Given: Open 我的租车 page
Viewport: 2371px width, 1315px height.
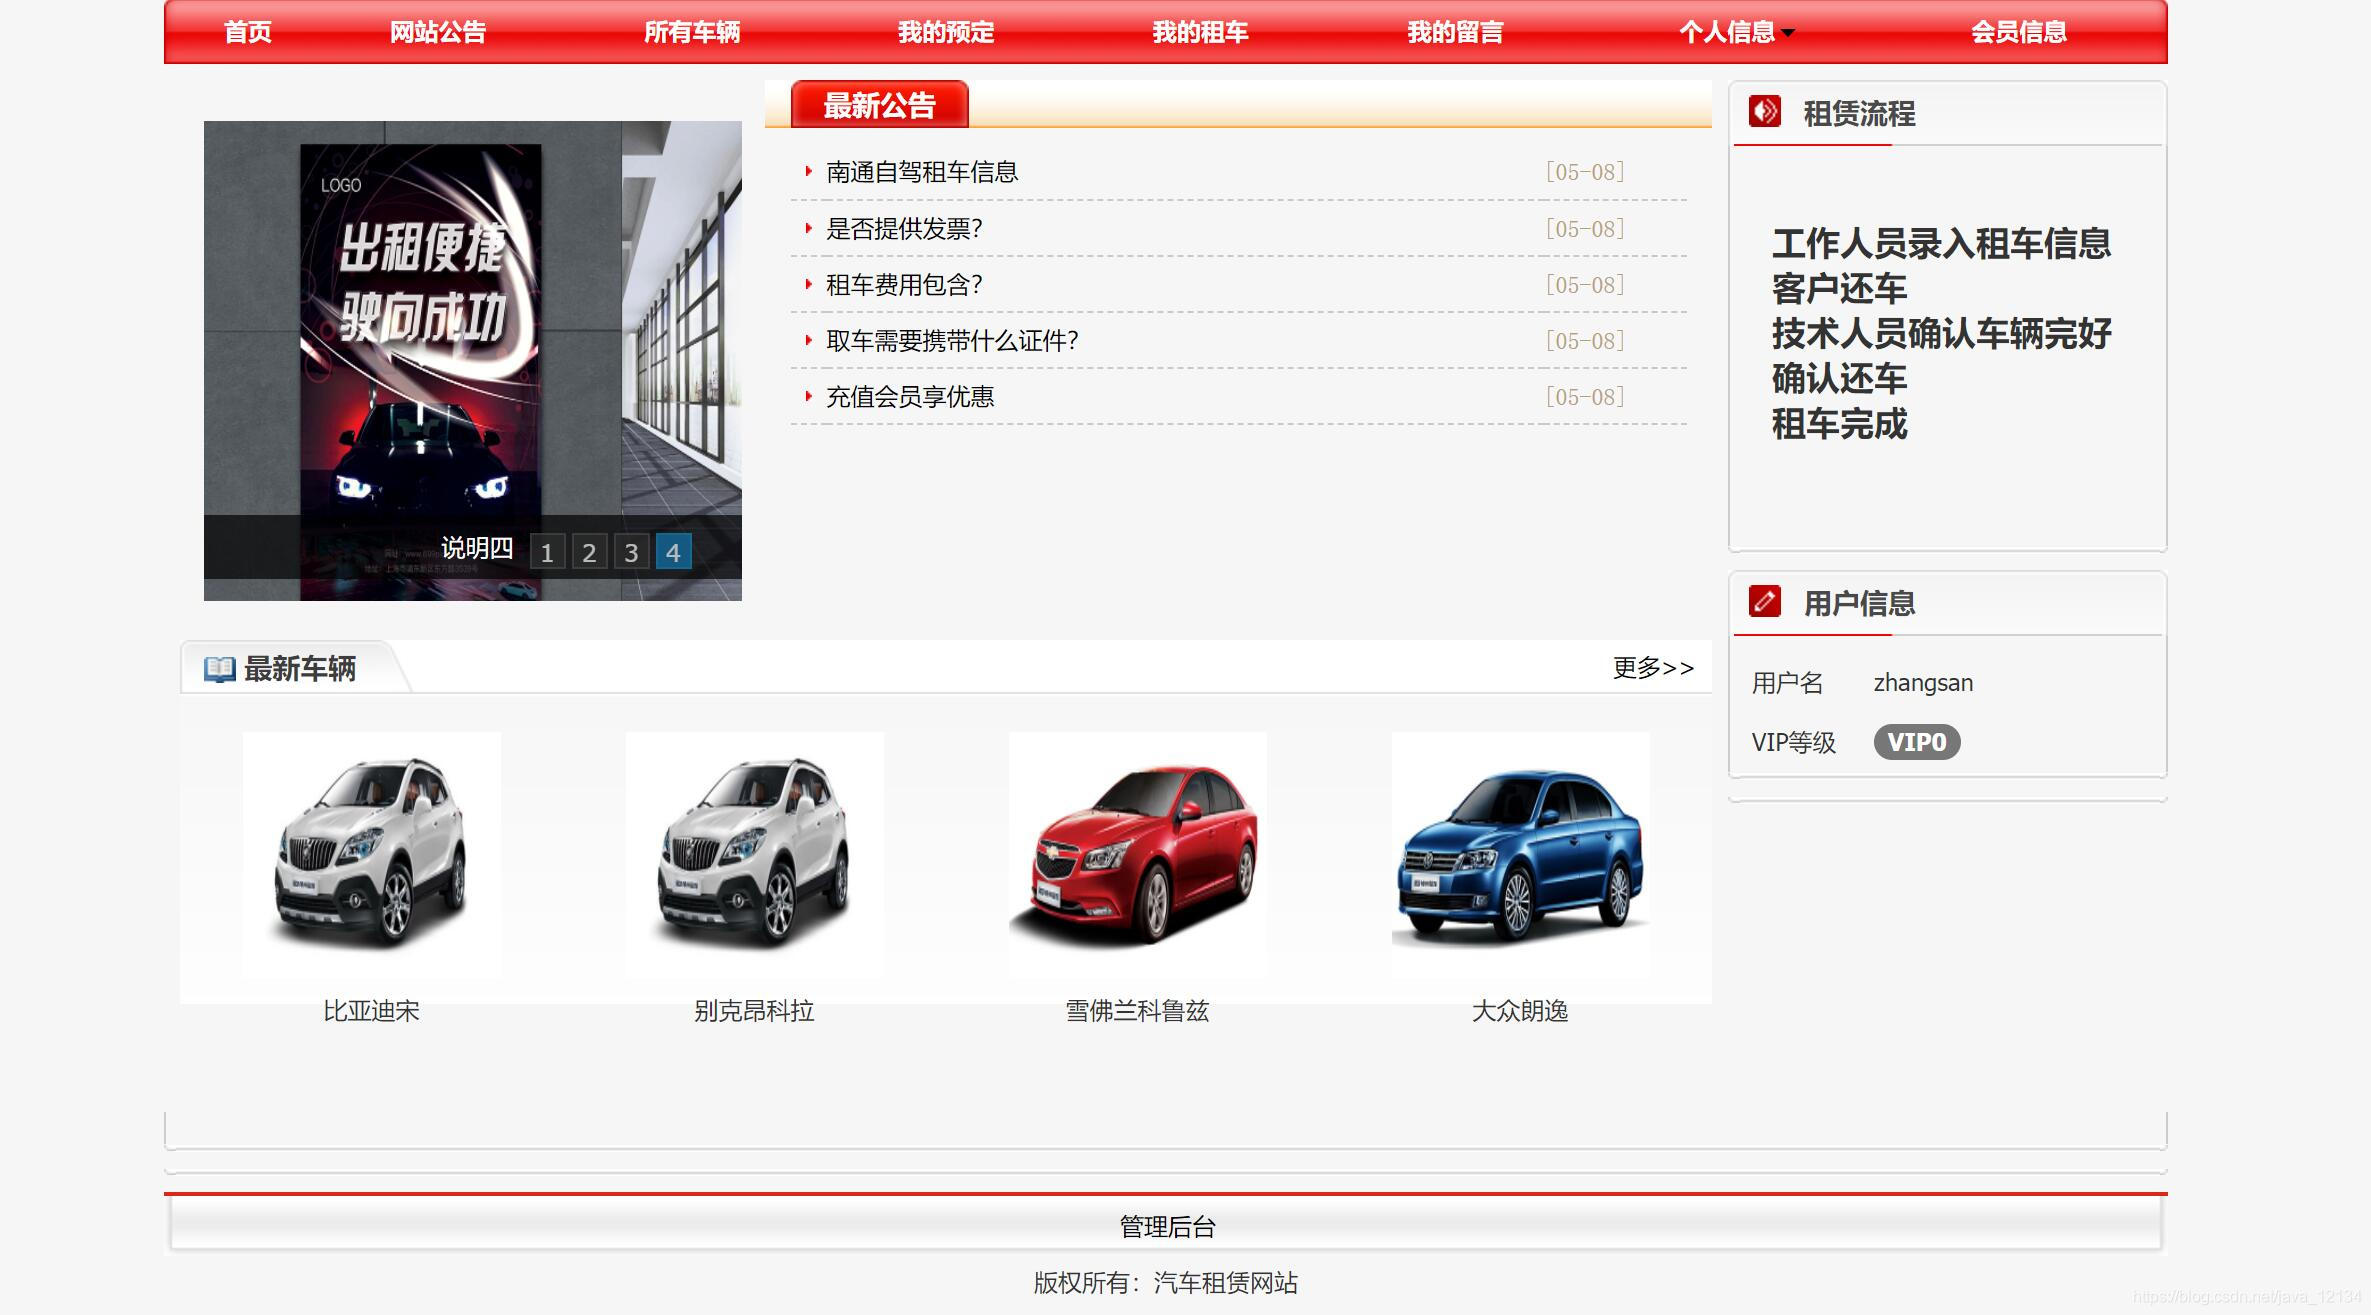Looking at the screenshot, I should (1200, 32).
